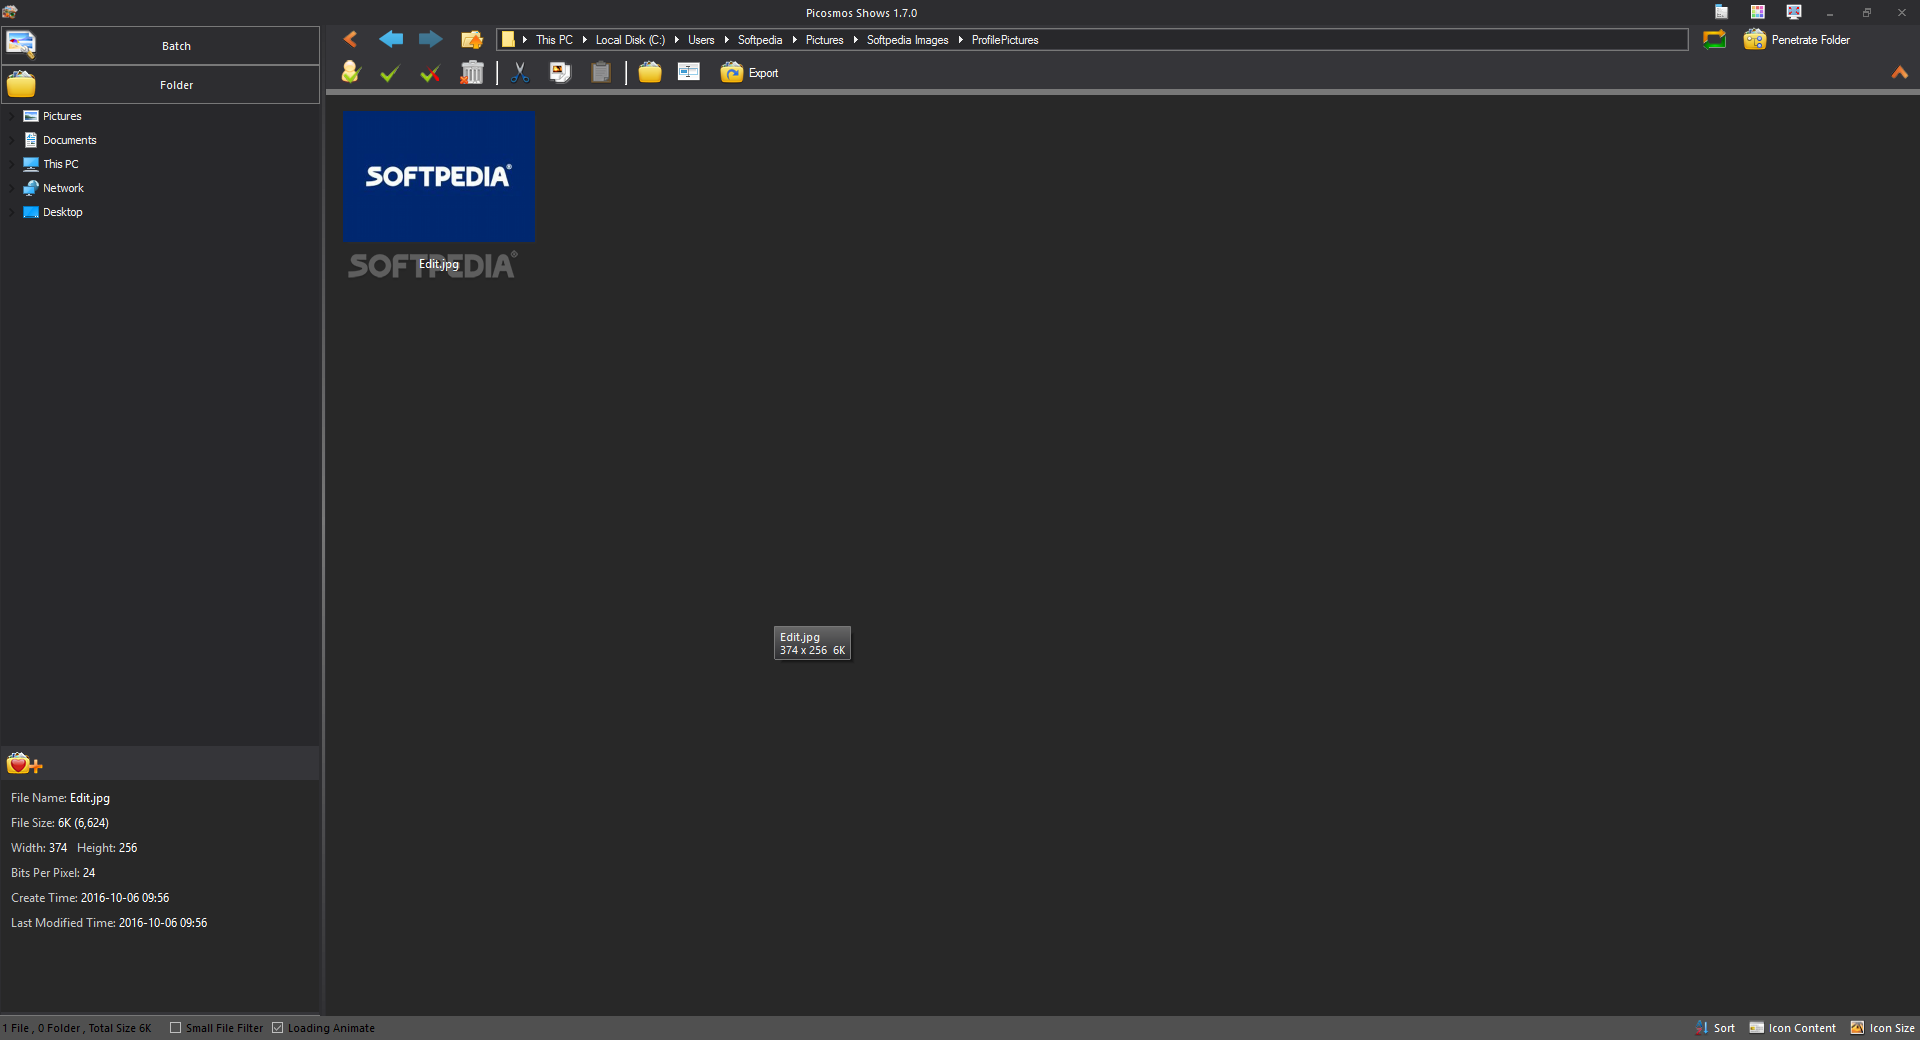Click the Pictures breadcrumb segment

tap(824, 40)
